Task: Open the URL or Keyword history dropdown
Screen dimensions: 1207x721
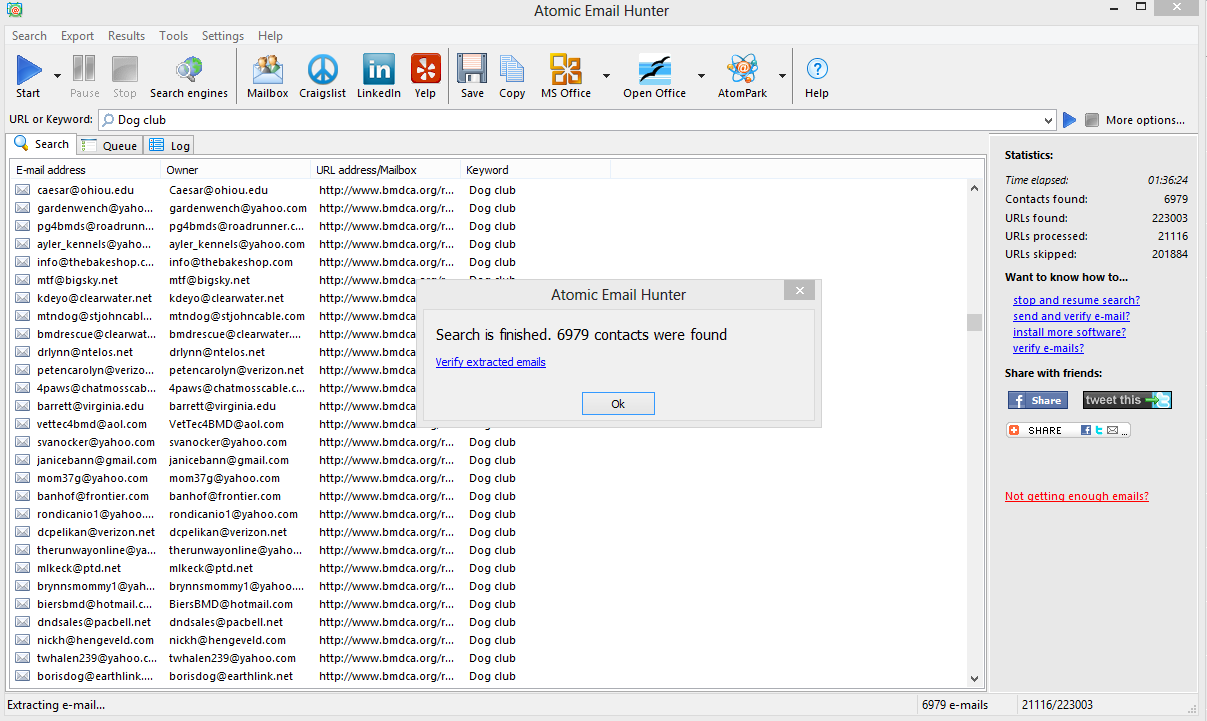Action: click(x=1048, y=120)
